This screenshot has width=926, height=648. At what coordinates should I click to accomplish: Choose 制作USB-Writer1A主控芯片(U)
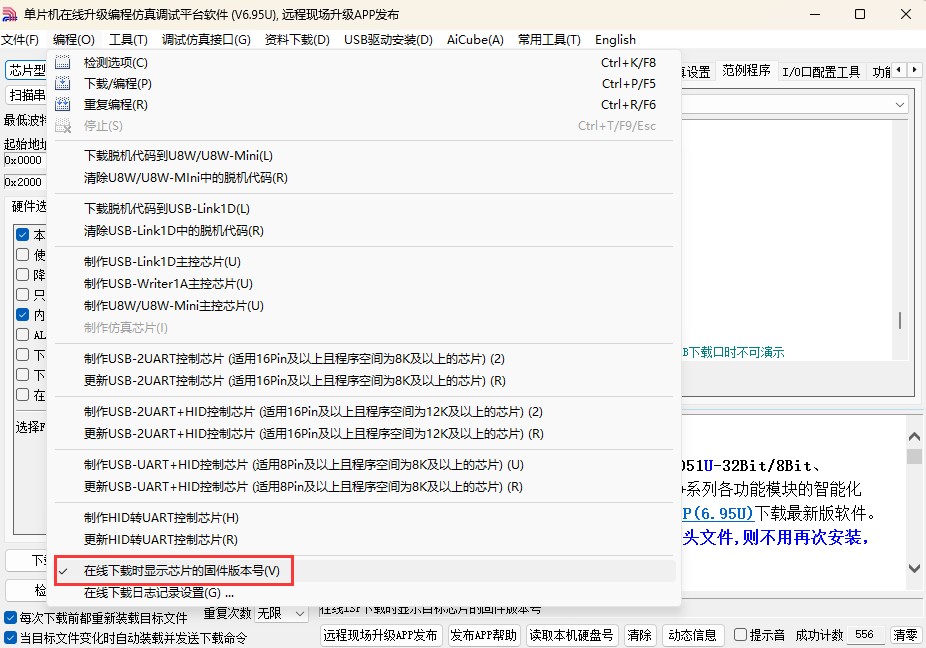pyautogui.click(x=365, y=284)
